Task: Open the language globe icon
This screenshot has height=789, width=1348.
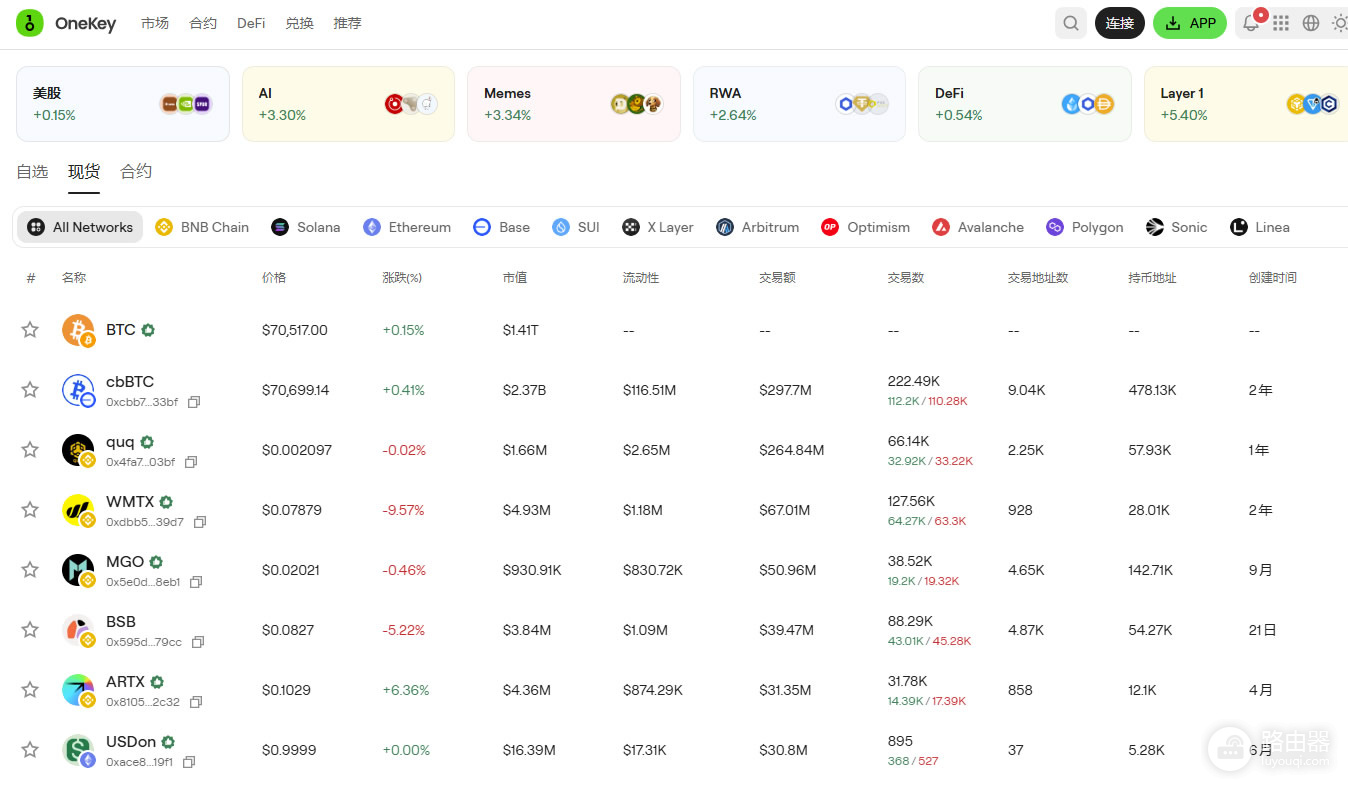Action: click(x=1311, y=23)
